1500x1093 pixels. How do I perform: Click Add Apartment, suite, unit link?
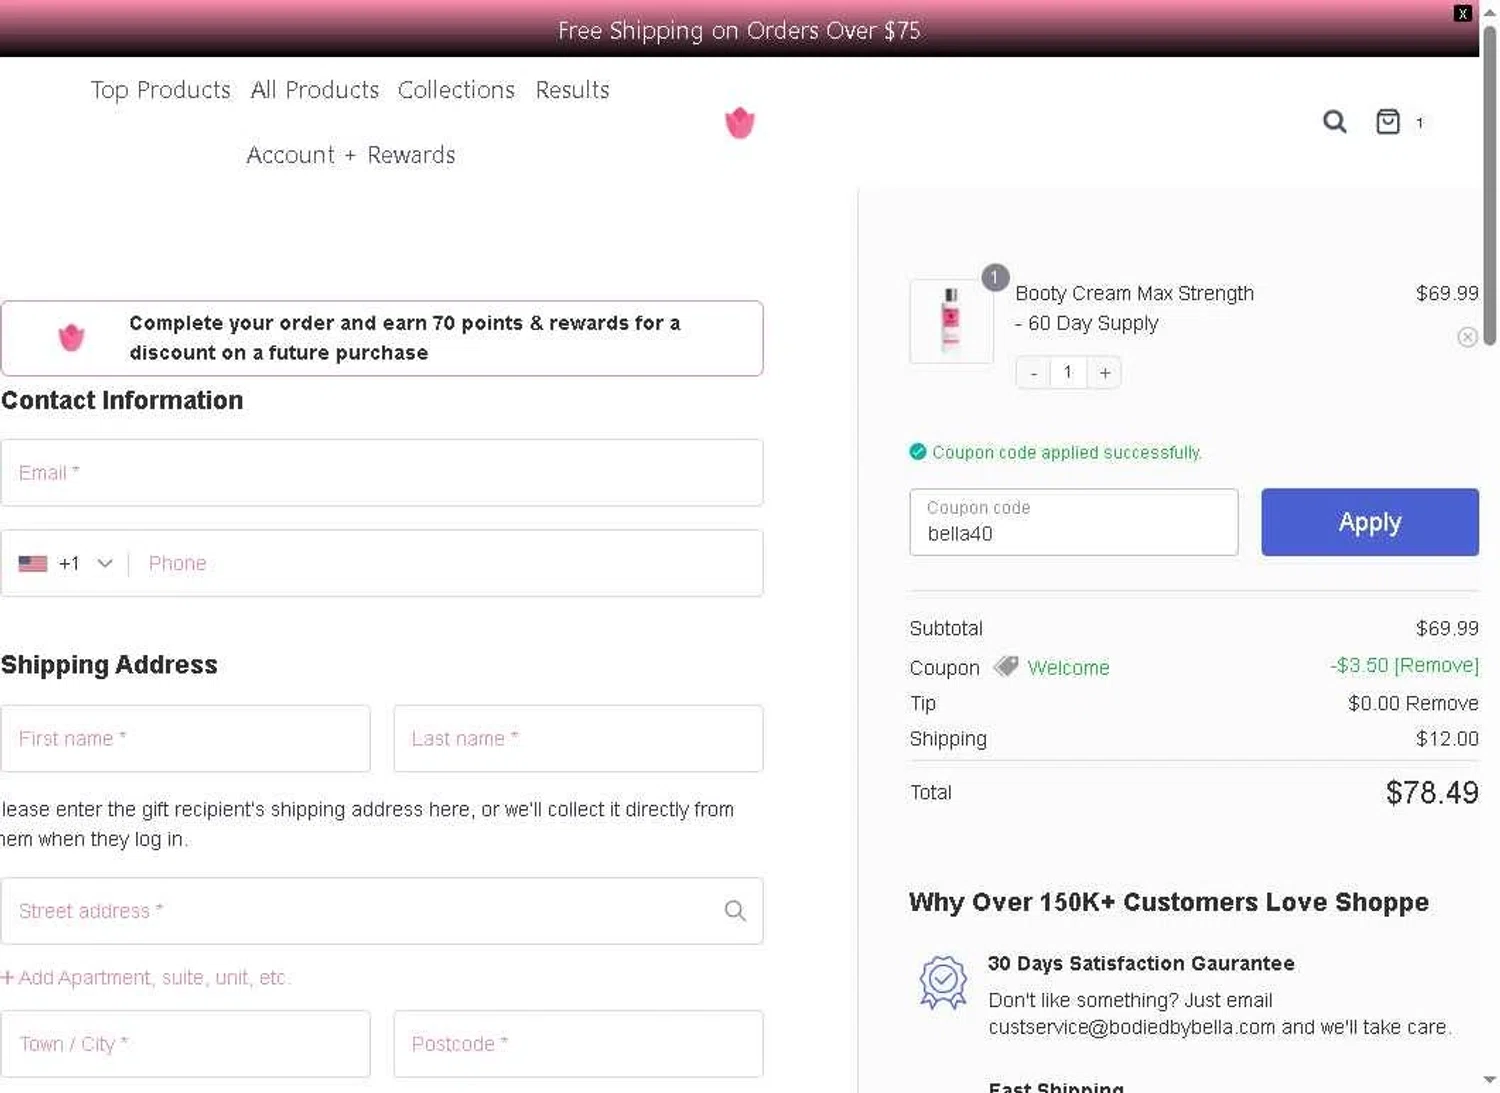[146, 978]
